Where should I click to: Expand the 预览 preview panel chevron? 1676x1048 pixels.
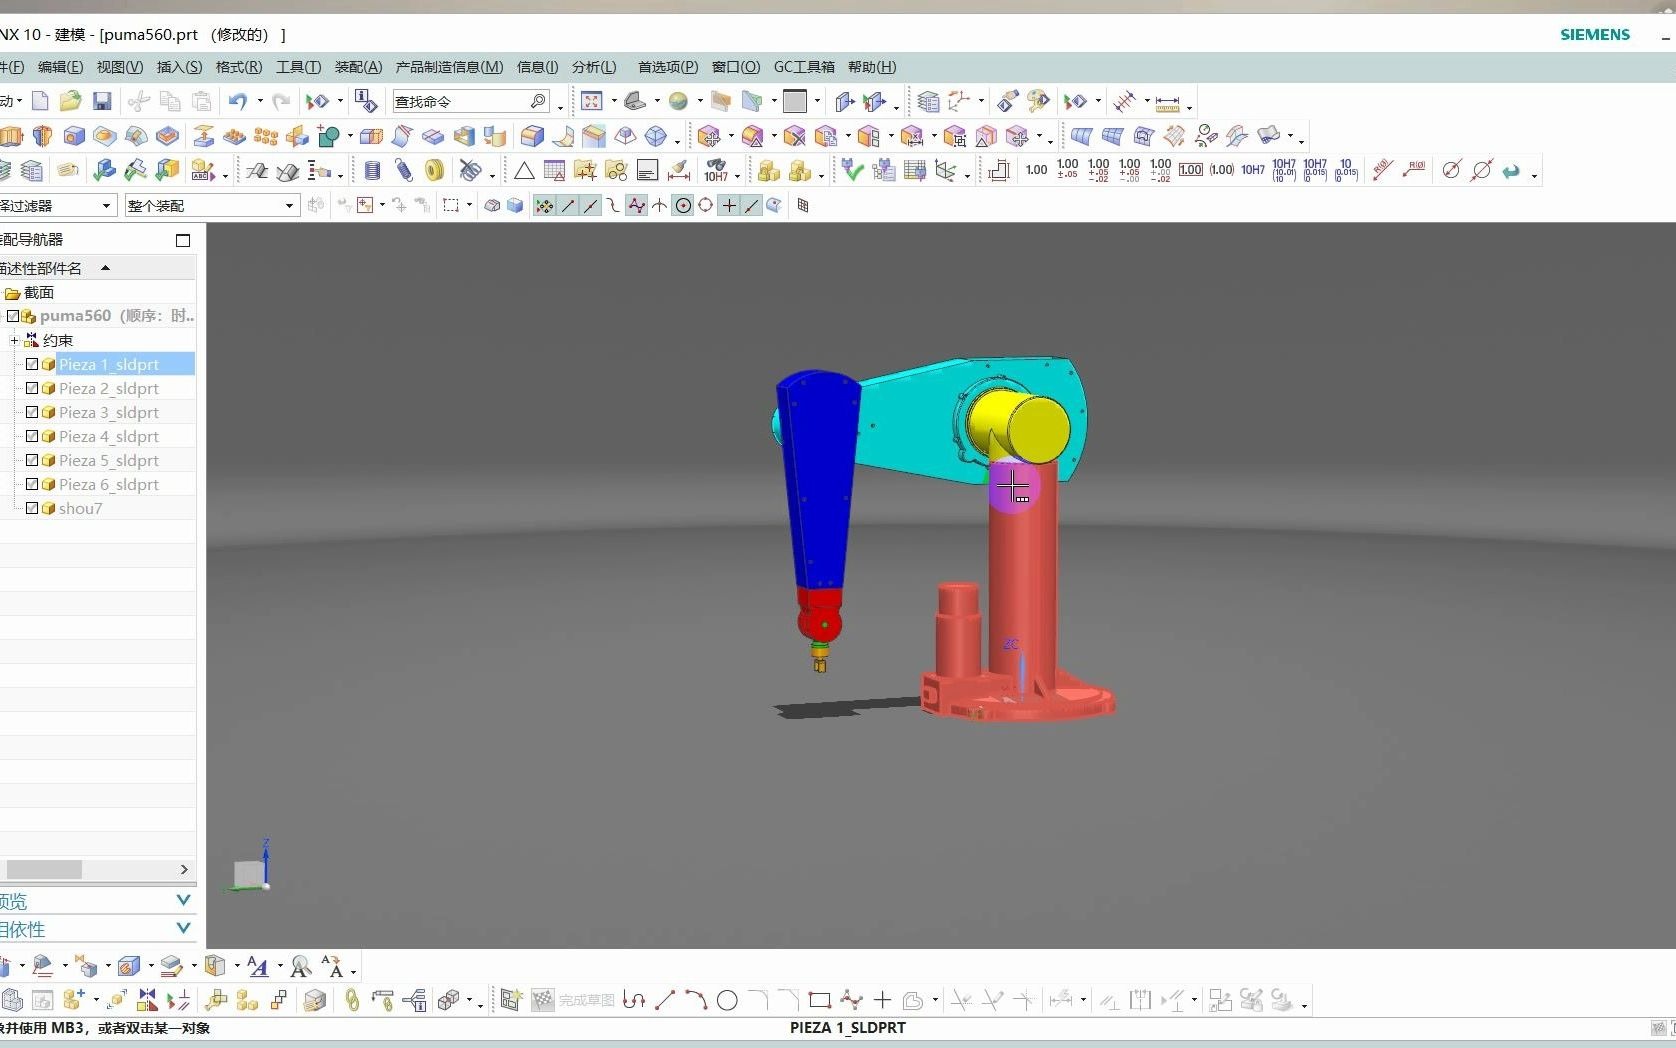coord(183,901)
